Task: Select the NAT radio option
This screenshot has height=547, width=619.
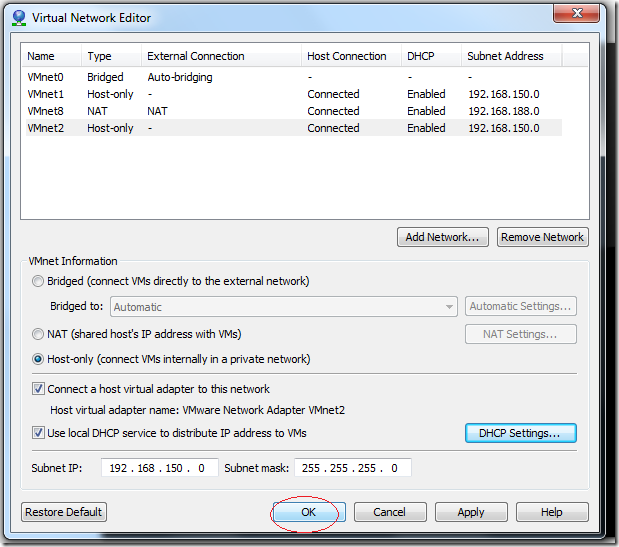Action: (39, 334)
